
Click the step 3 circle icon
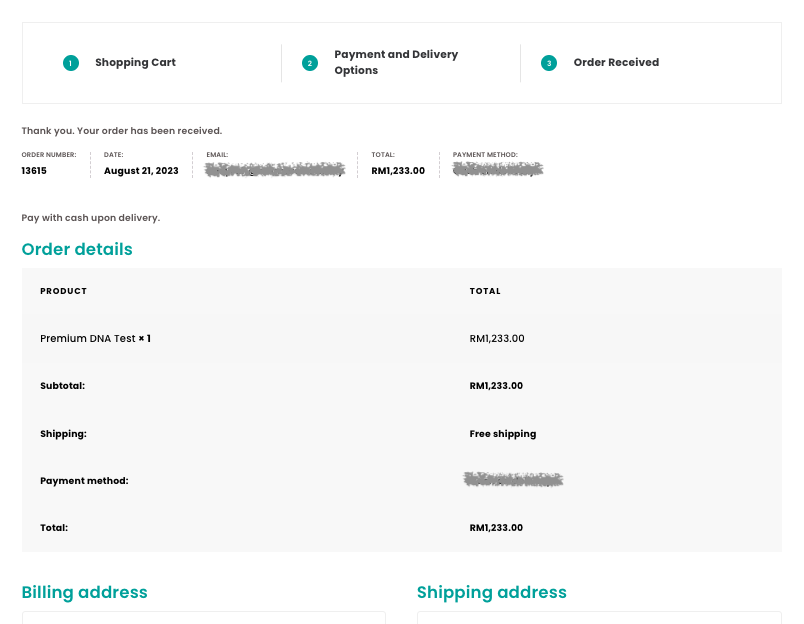(548, 62)
